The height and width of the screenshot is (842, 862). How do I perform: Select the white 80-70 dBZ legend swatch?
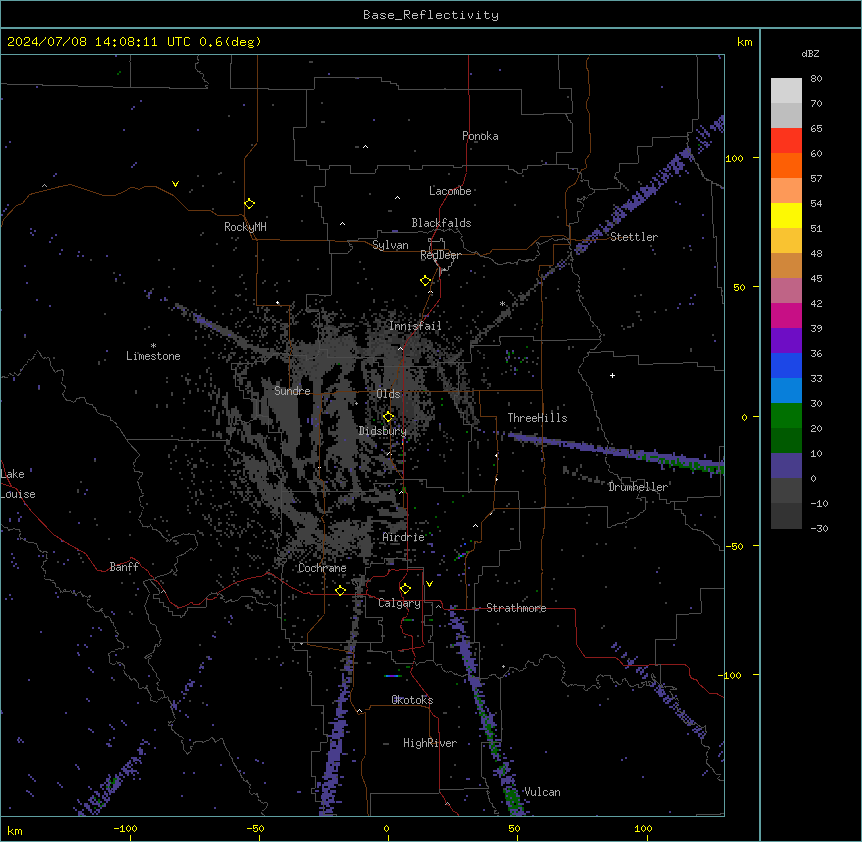(x=786, y=91)
